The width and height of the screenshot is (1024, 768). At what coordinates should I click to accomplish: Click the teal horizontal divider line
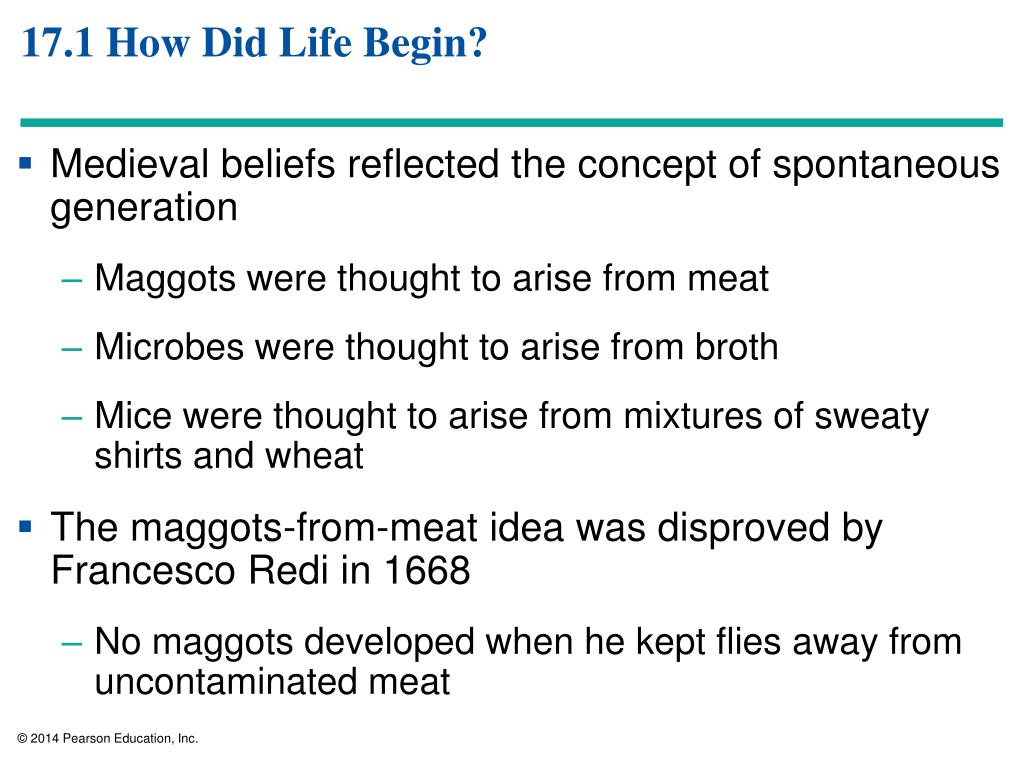point(511,122)
